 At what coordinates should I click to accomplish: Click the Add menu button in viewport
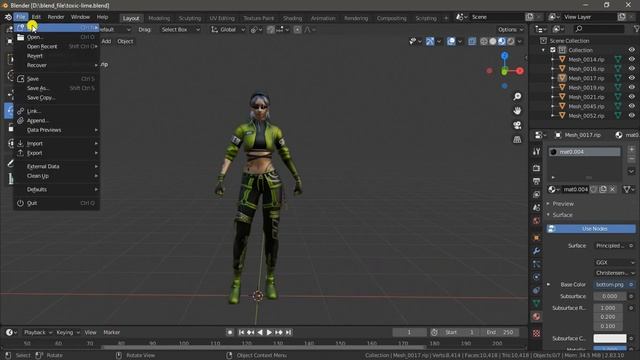click(106, 41)
